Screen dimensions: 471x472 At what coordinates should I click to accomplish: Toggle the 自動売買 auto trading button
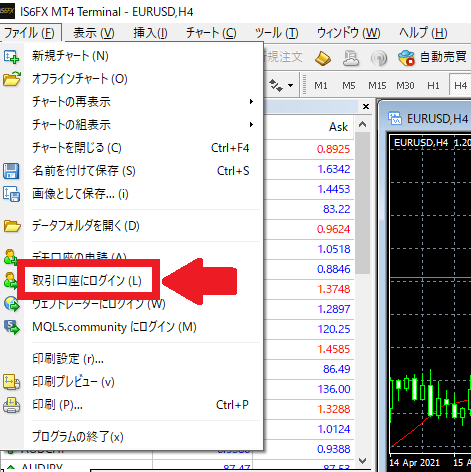point(433,57)
